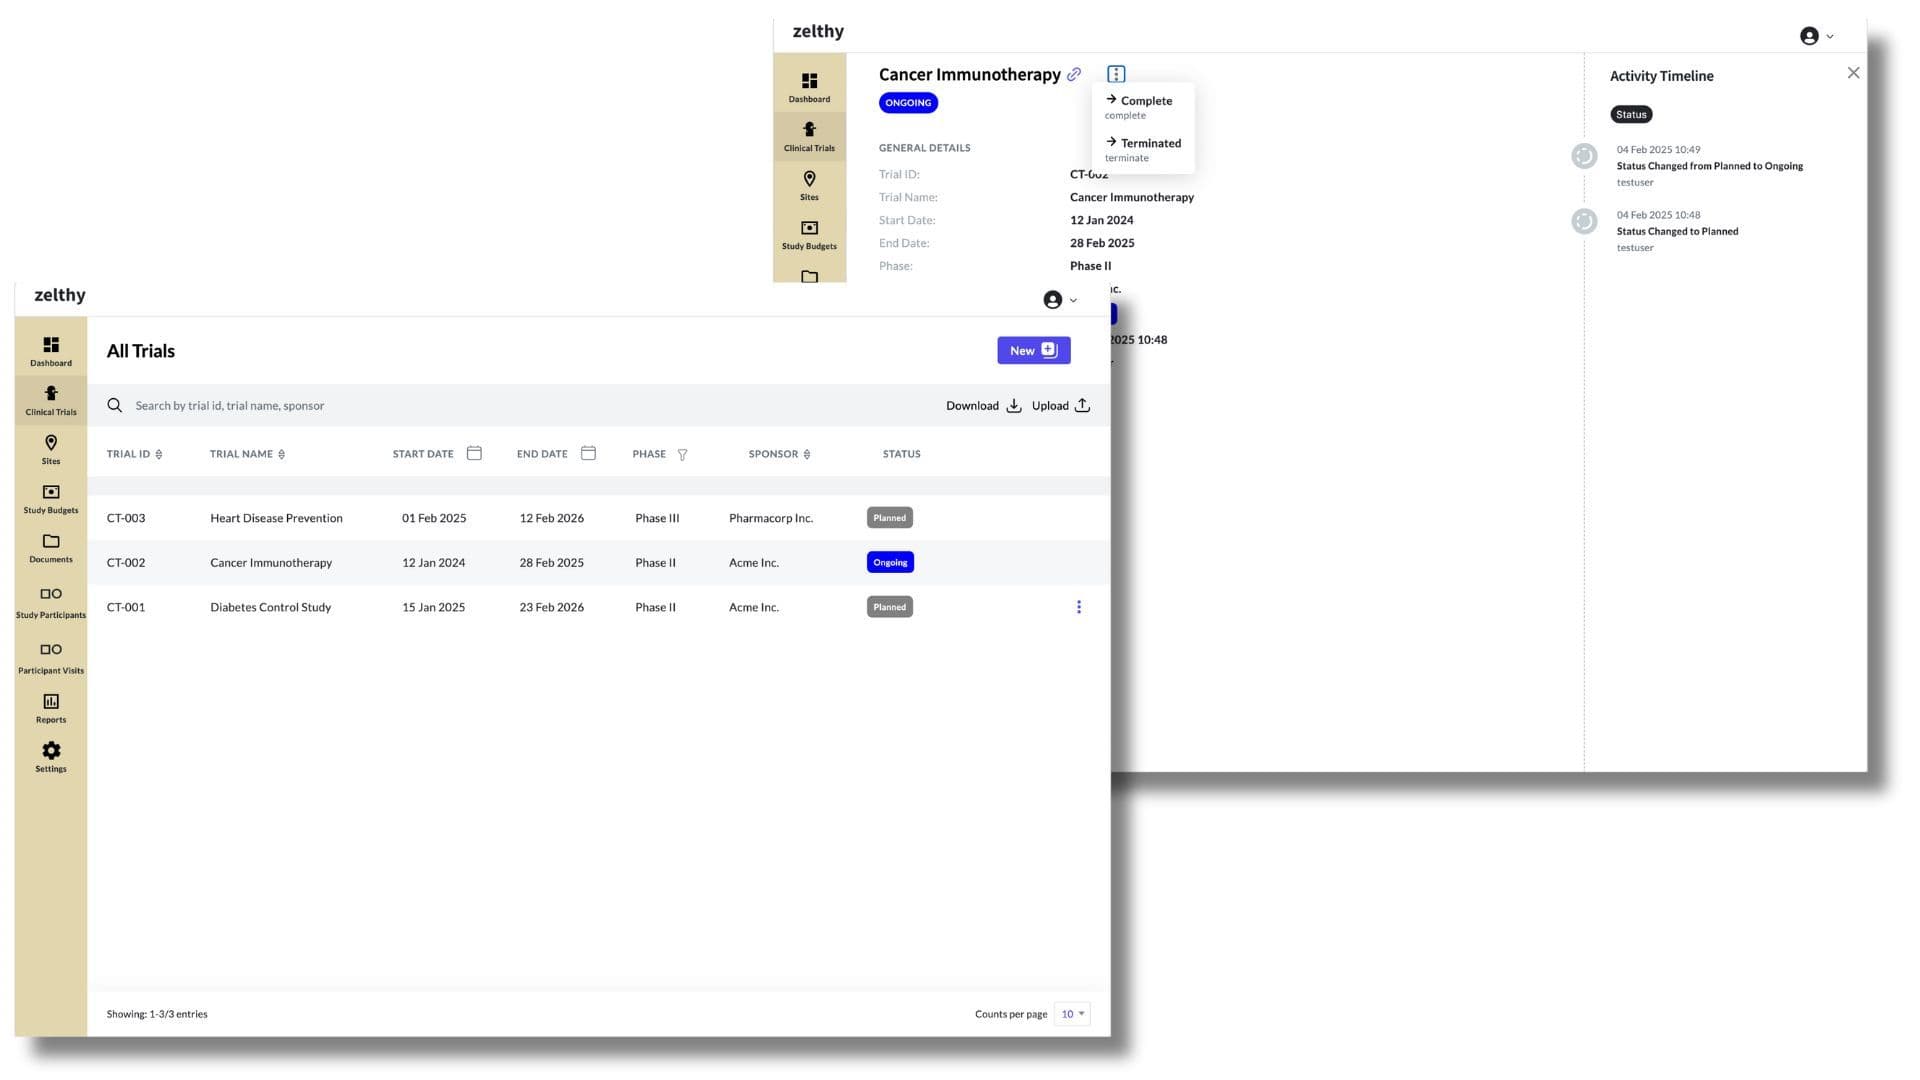The width and height of the screenshot is (1920, 1080).
Task: Click the New trial button
Action: (x=1033, y=350)
